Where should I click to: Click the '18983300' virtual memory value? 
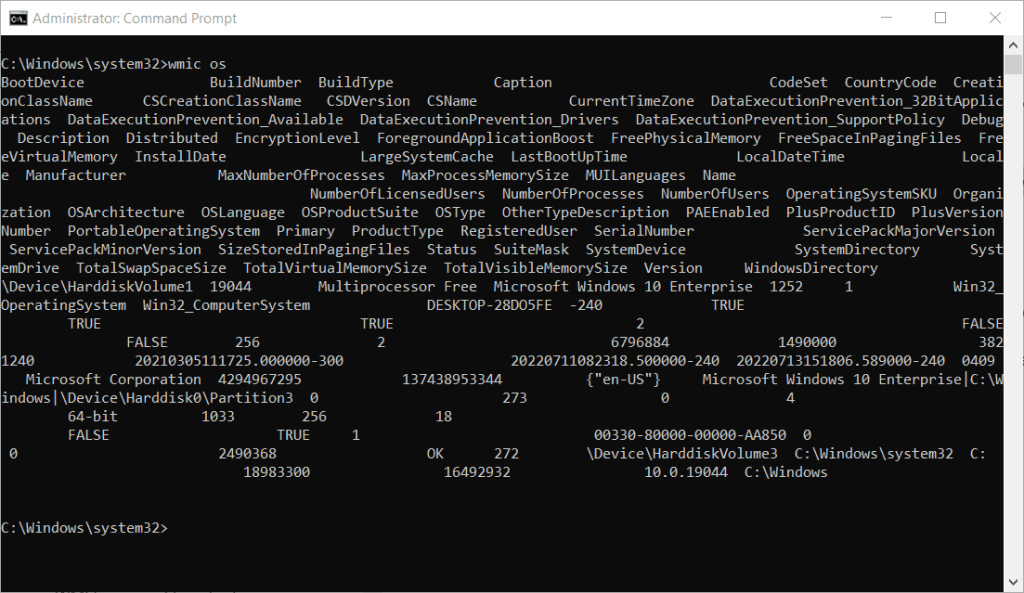pos(276,473)
